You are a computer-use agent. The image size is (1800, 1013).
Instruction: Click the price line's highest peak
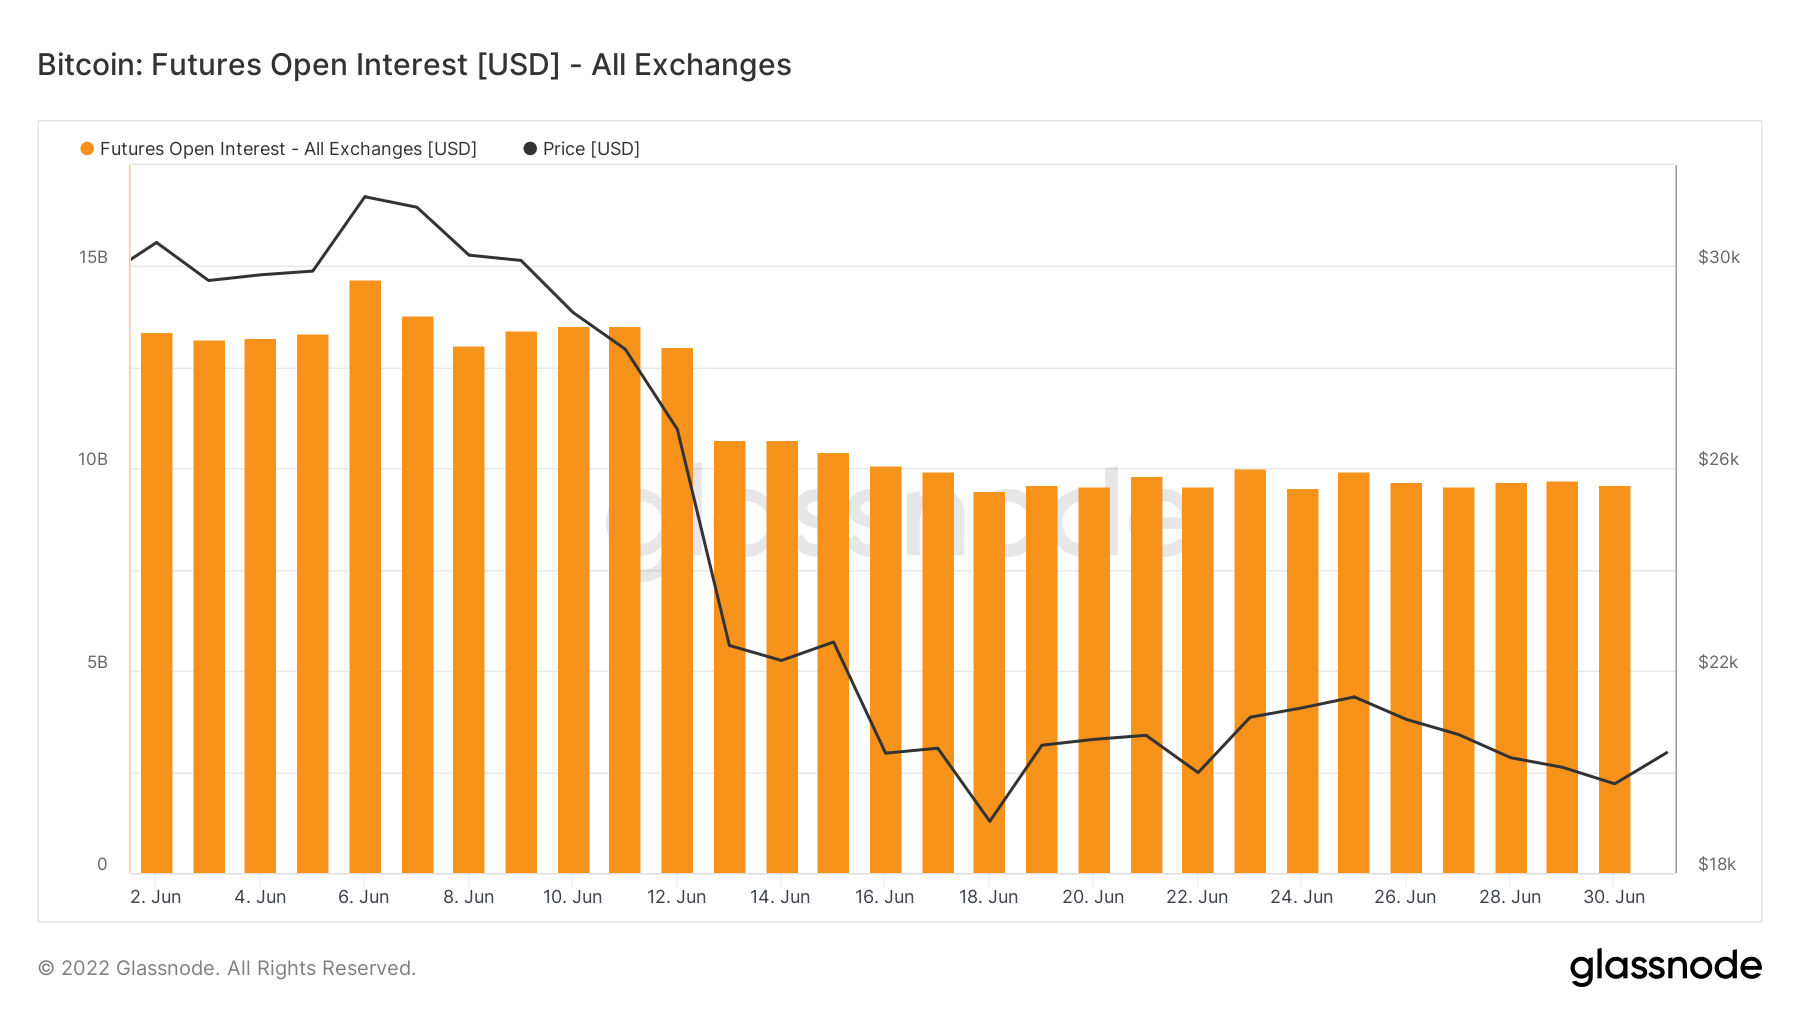pos(365,197)
